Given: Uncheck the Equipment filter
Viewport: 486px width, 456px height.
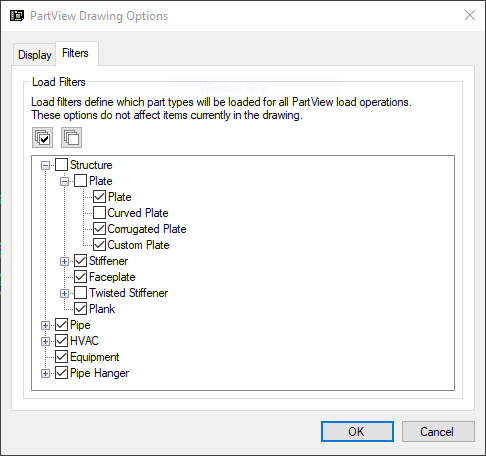Looking at the screenshot, I should pos(61,357).
